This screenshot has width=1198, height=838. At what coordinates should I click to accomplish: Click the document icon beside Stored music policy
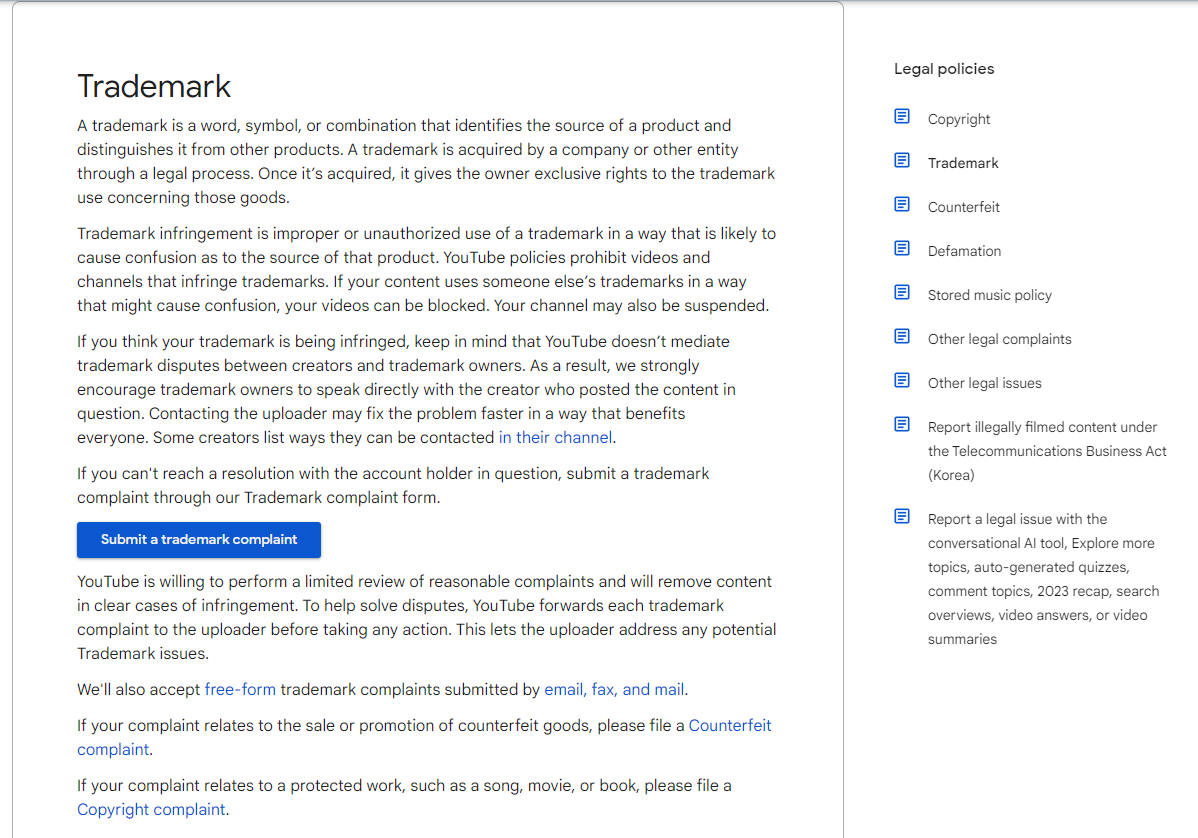click(x=902, y=293)
